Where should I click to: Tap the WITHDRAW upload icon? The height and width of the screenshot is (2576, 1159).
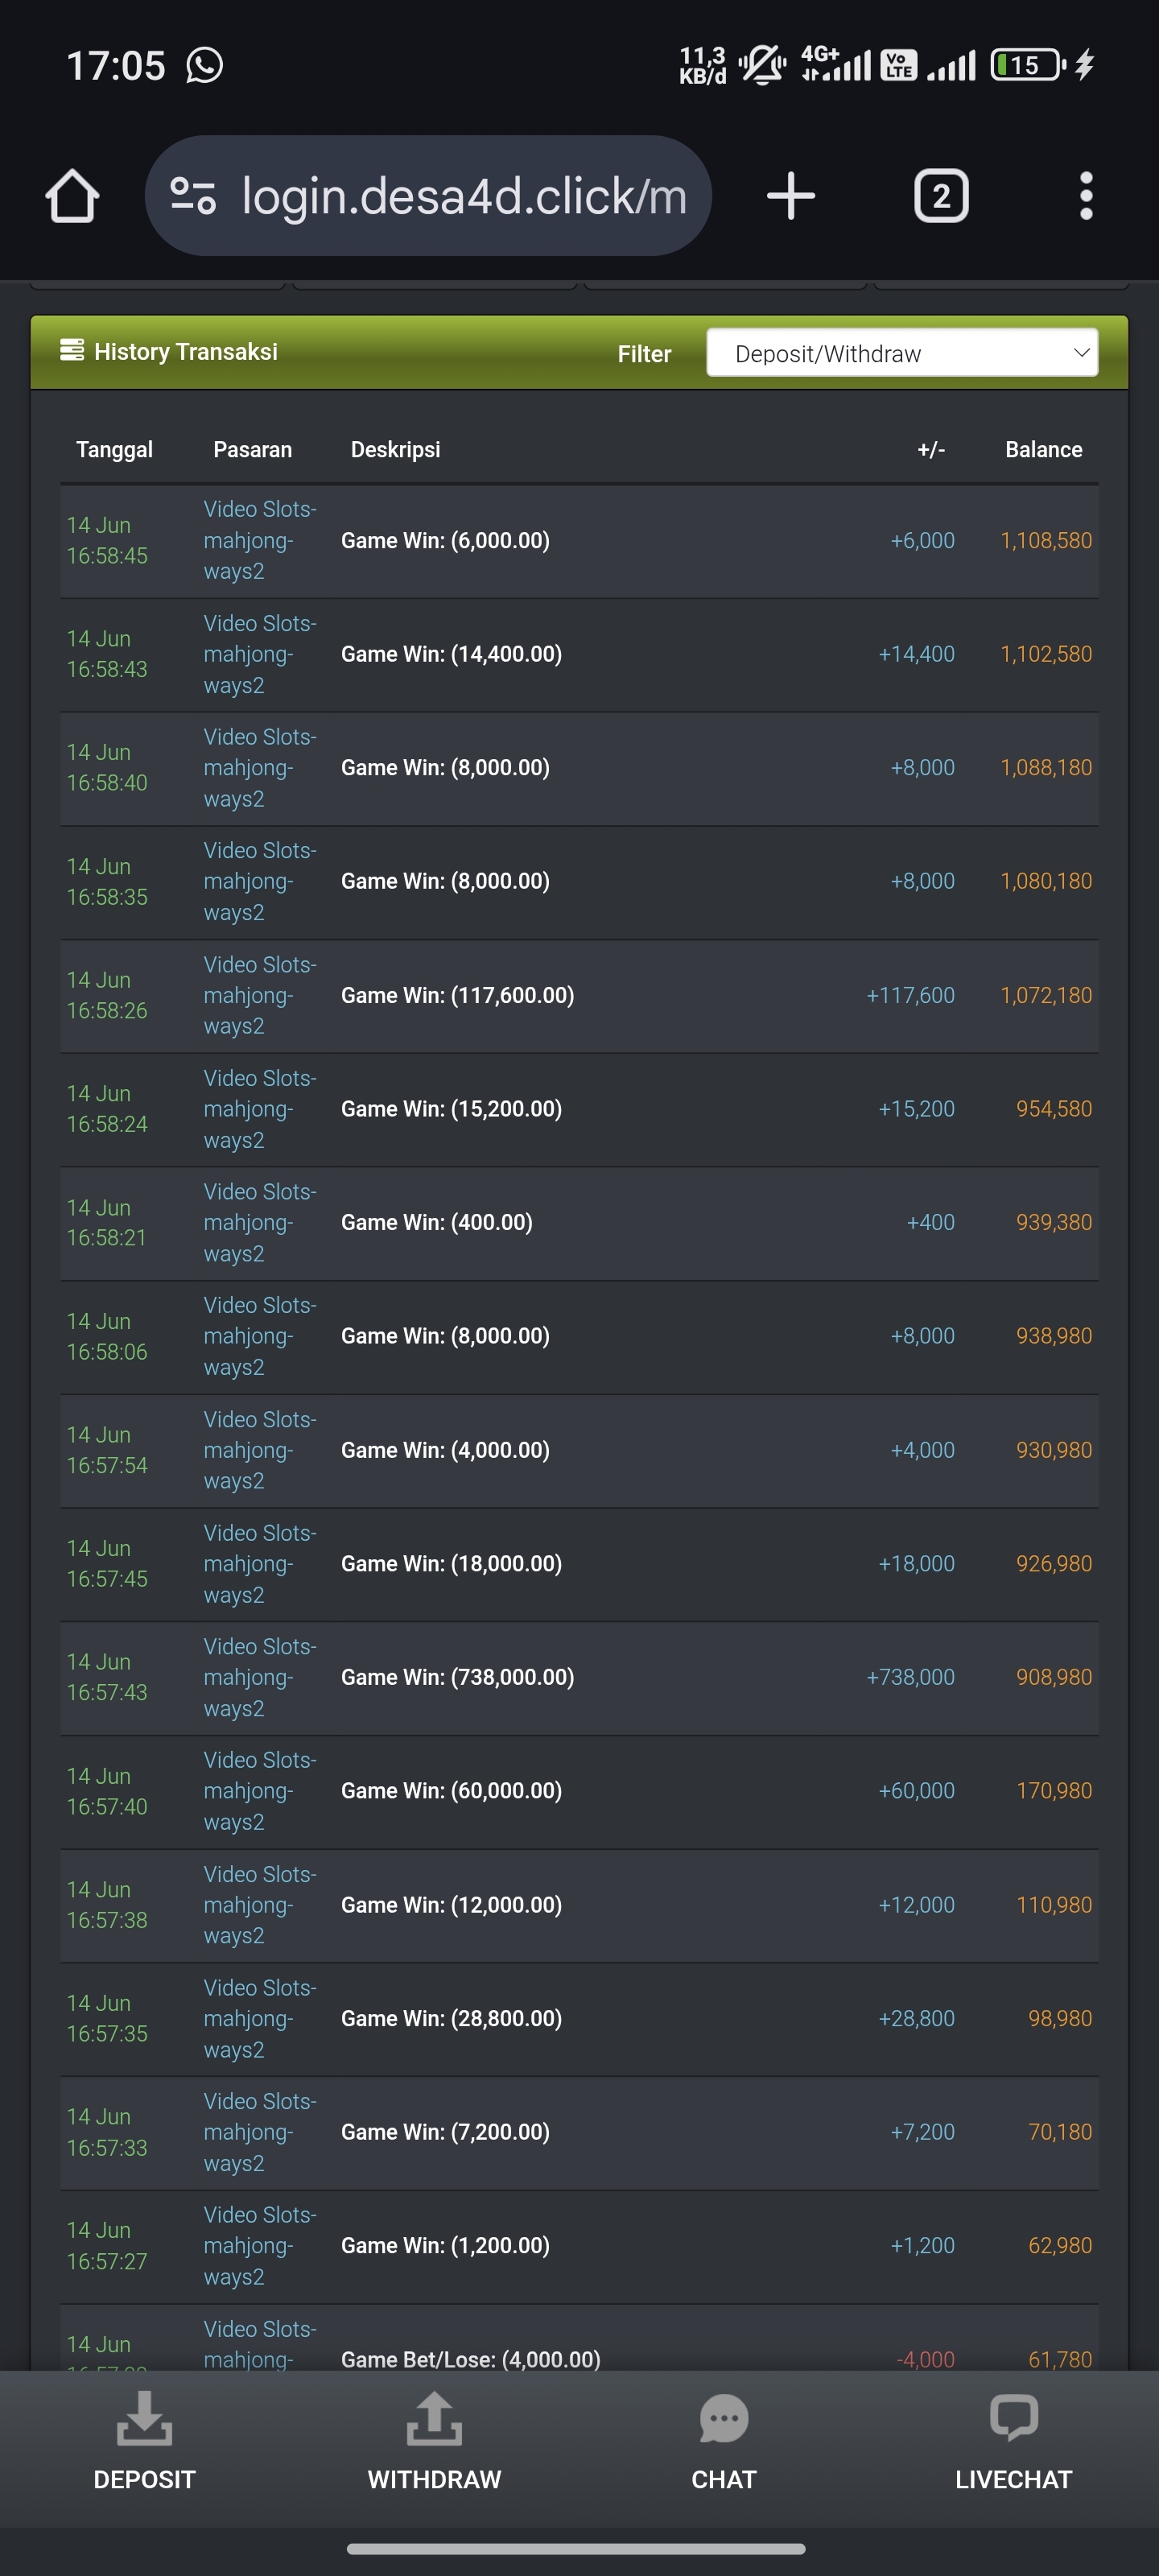coord(434,2417)
